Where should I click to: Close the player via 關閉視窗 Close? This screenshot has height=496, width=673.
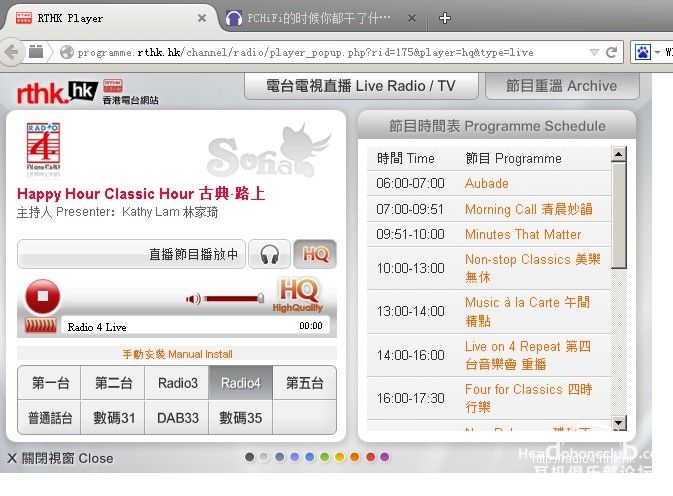[x=61, y=458]
